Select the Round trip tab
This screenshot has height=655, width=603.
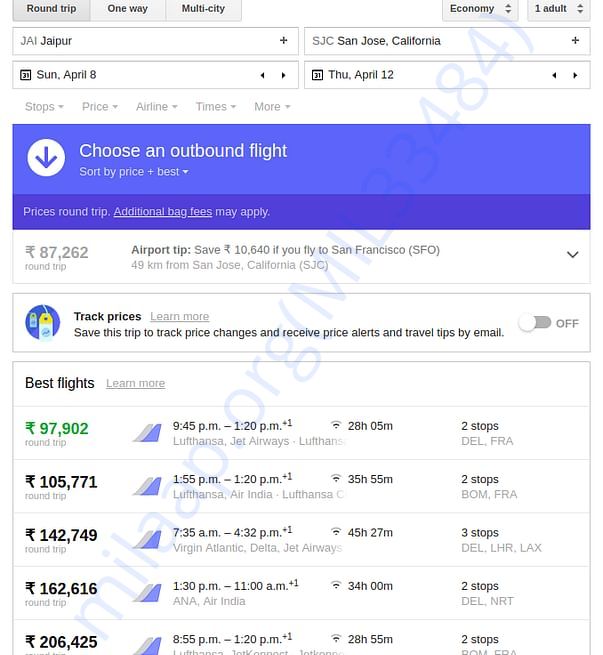click(51, 9)
